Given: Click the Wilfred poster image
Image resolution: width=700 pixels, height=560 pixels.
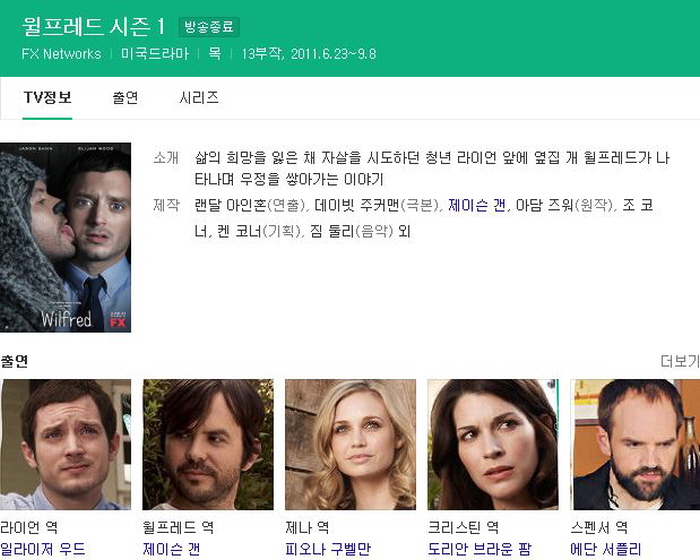Looking at the screenshot, I should tap(65, 237).
